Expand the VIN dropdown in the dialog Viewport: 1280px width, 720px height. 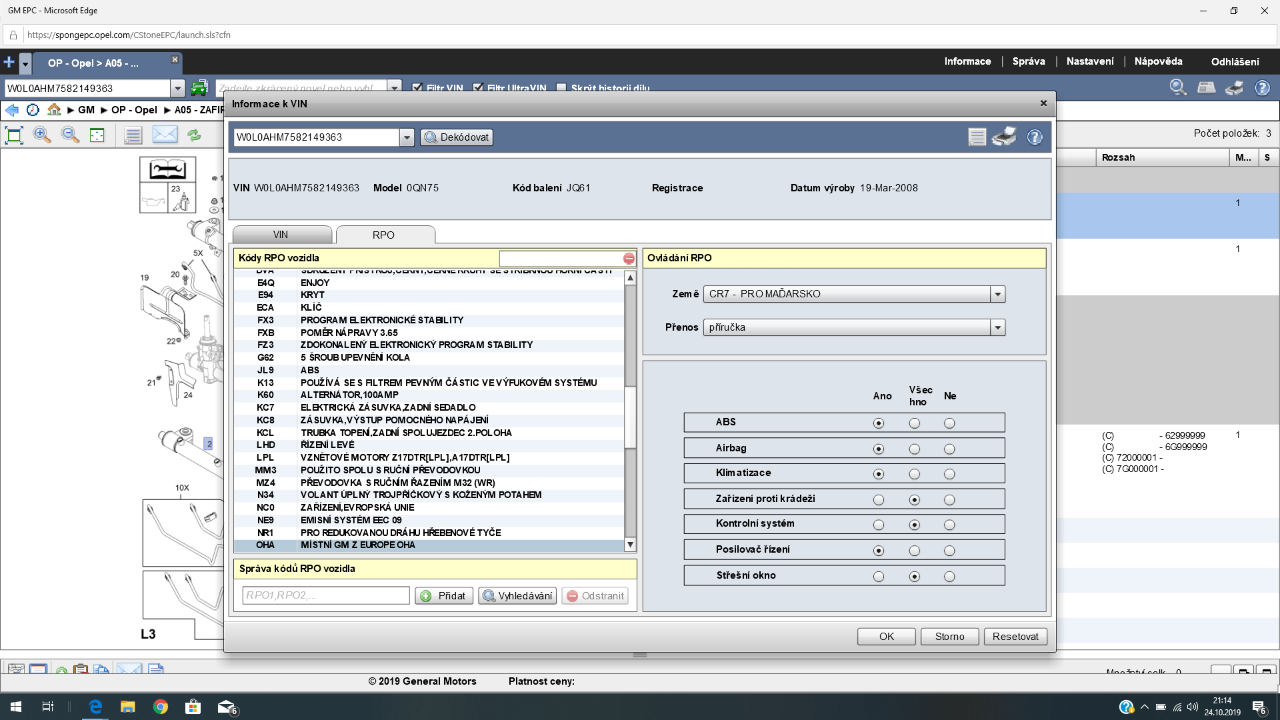407,138
